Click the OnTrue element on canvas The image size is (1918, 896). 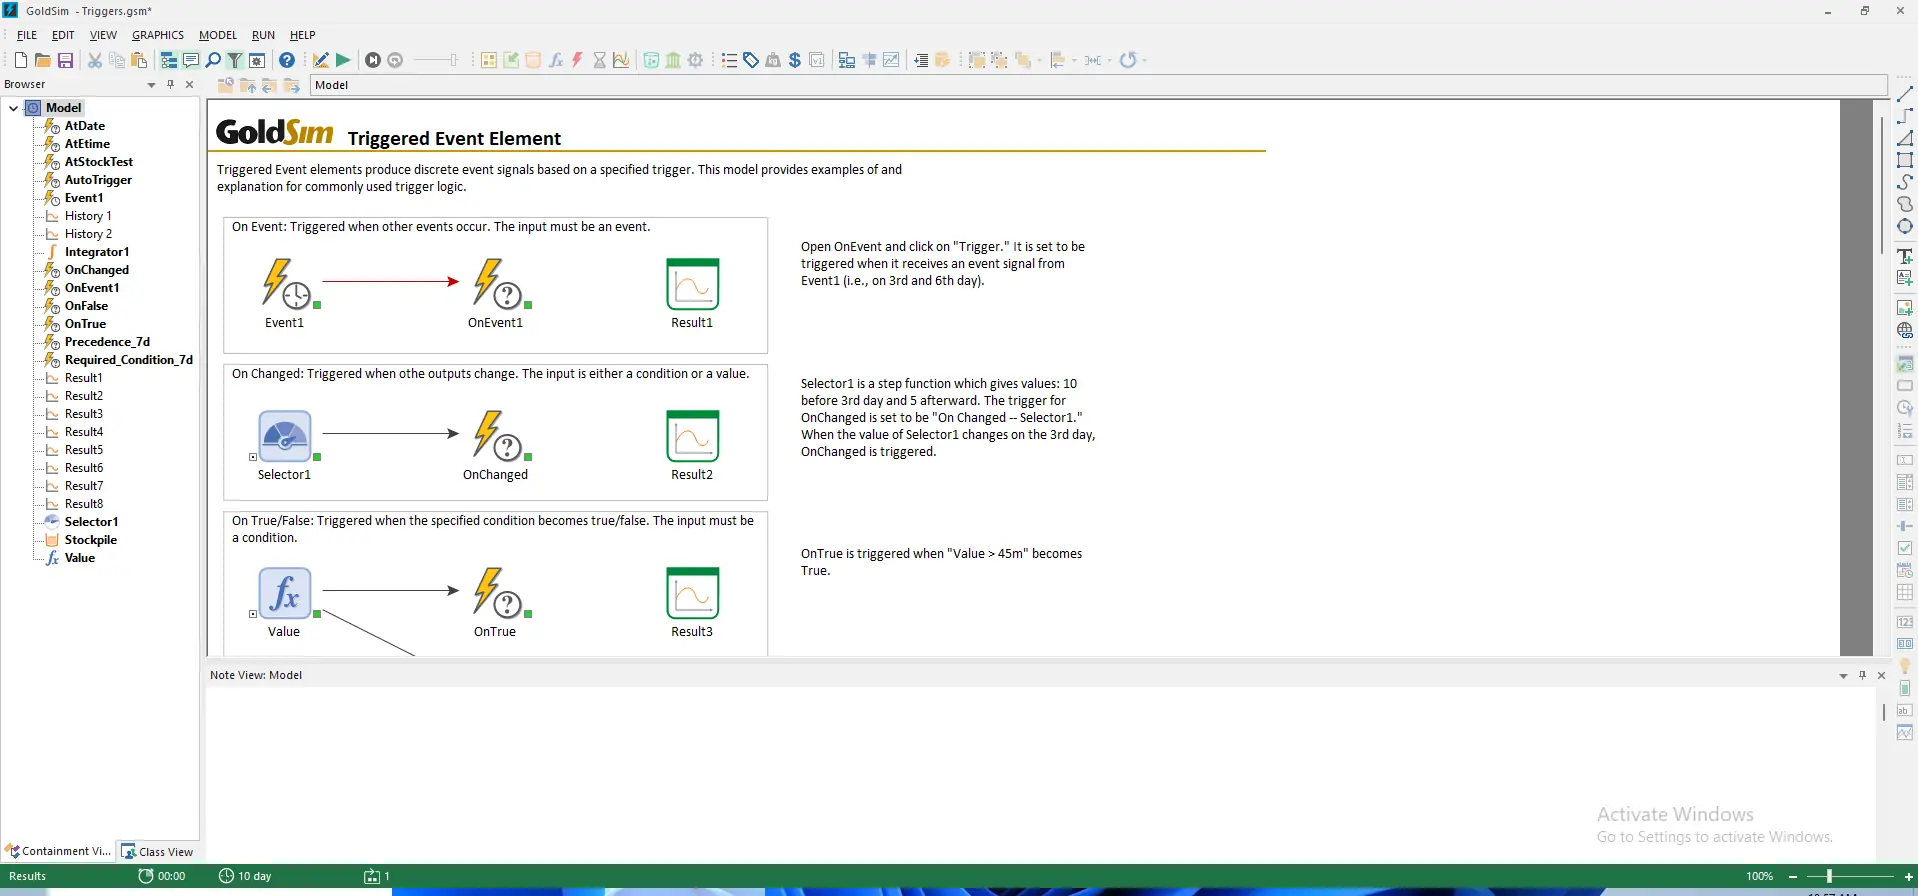496,593
